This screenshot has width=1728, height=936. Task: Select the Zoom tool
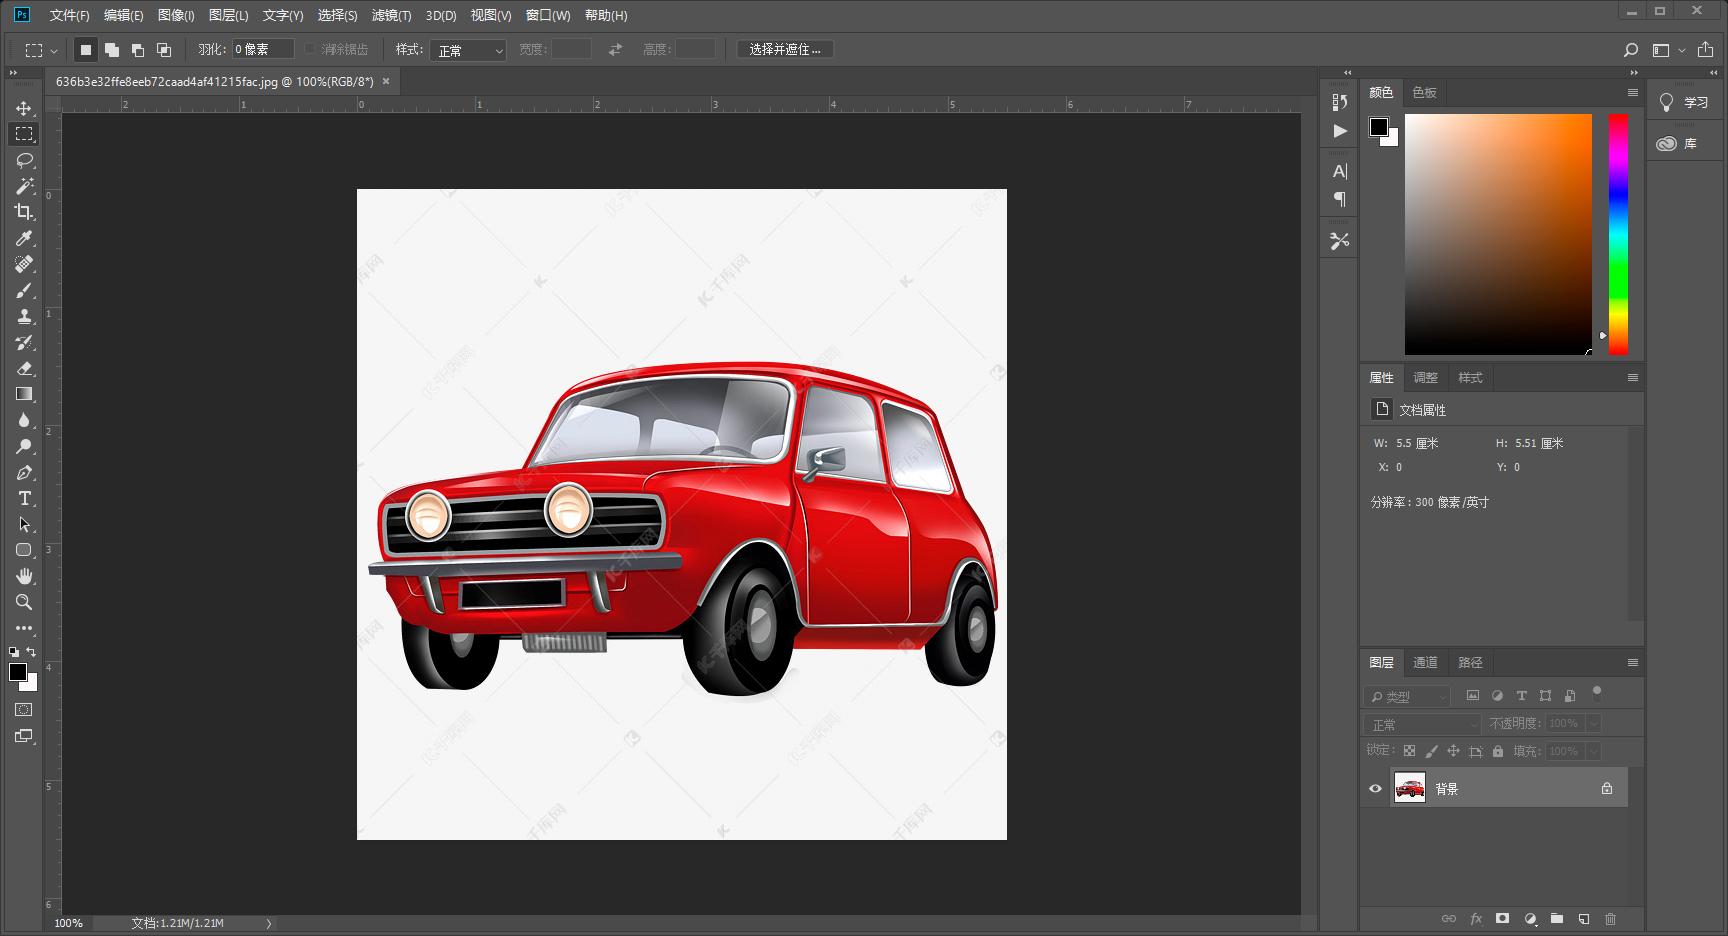[24, 602]
